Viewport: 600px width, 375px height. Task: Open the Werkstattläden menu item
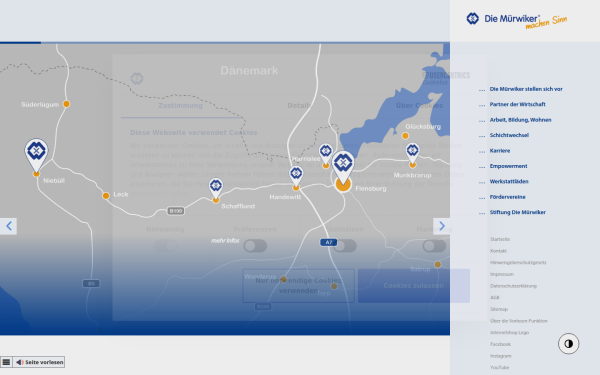pyautogui.click(x=509, y=181)
